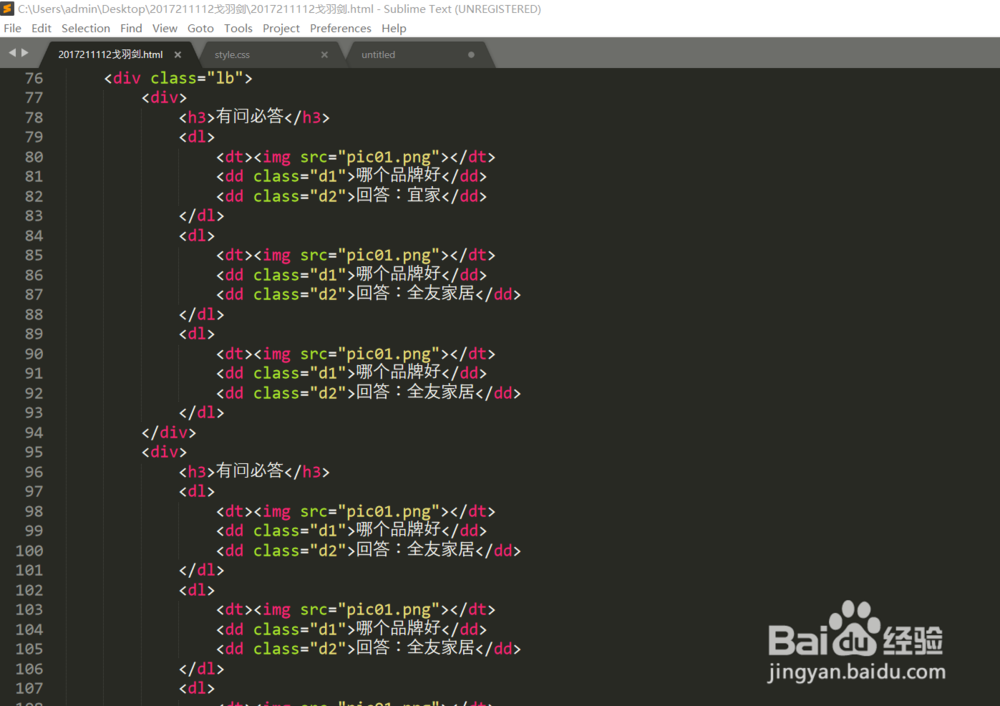
Task: Click 回答：全友家居 on line 105
Action: point(415,648)
